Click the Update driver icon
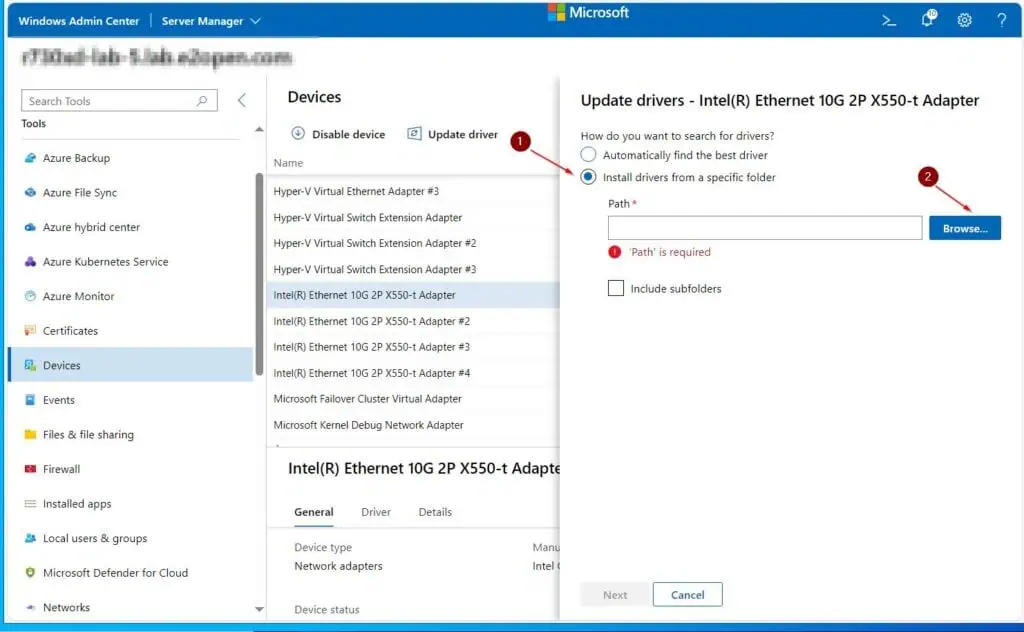This screenshot has width=1024, height=632. click(414, 133)
